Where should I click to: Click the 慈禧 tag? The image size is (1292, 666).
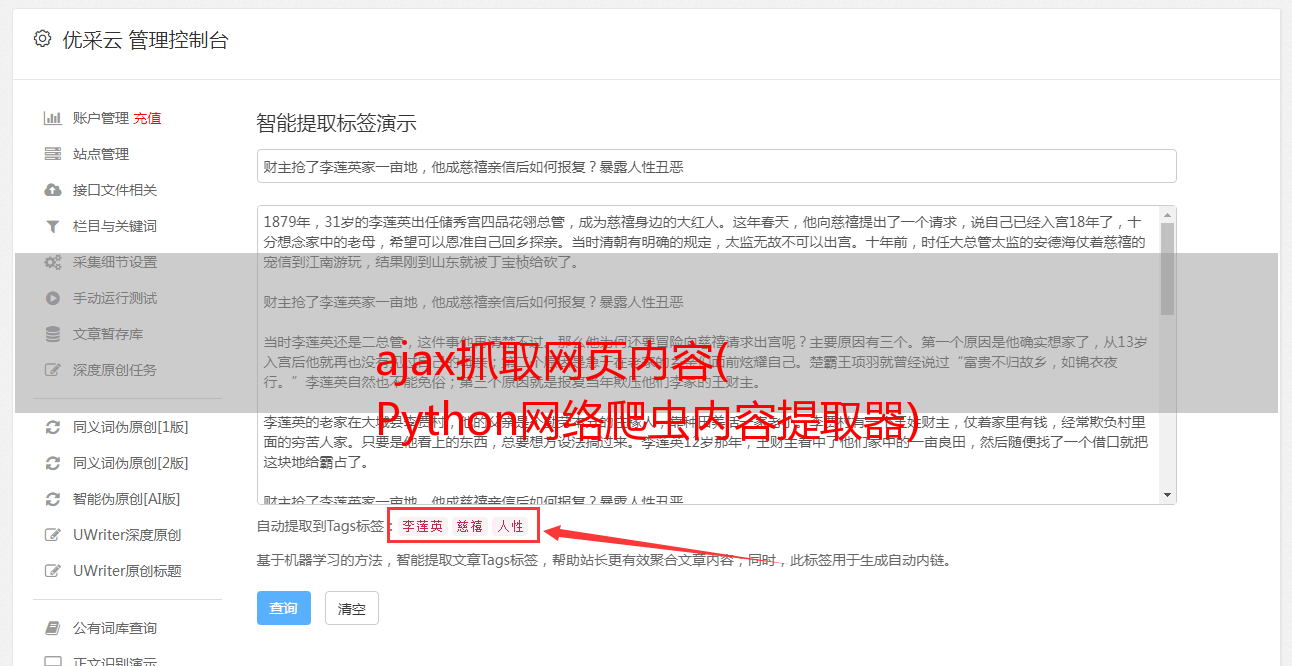click(470, 526)
